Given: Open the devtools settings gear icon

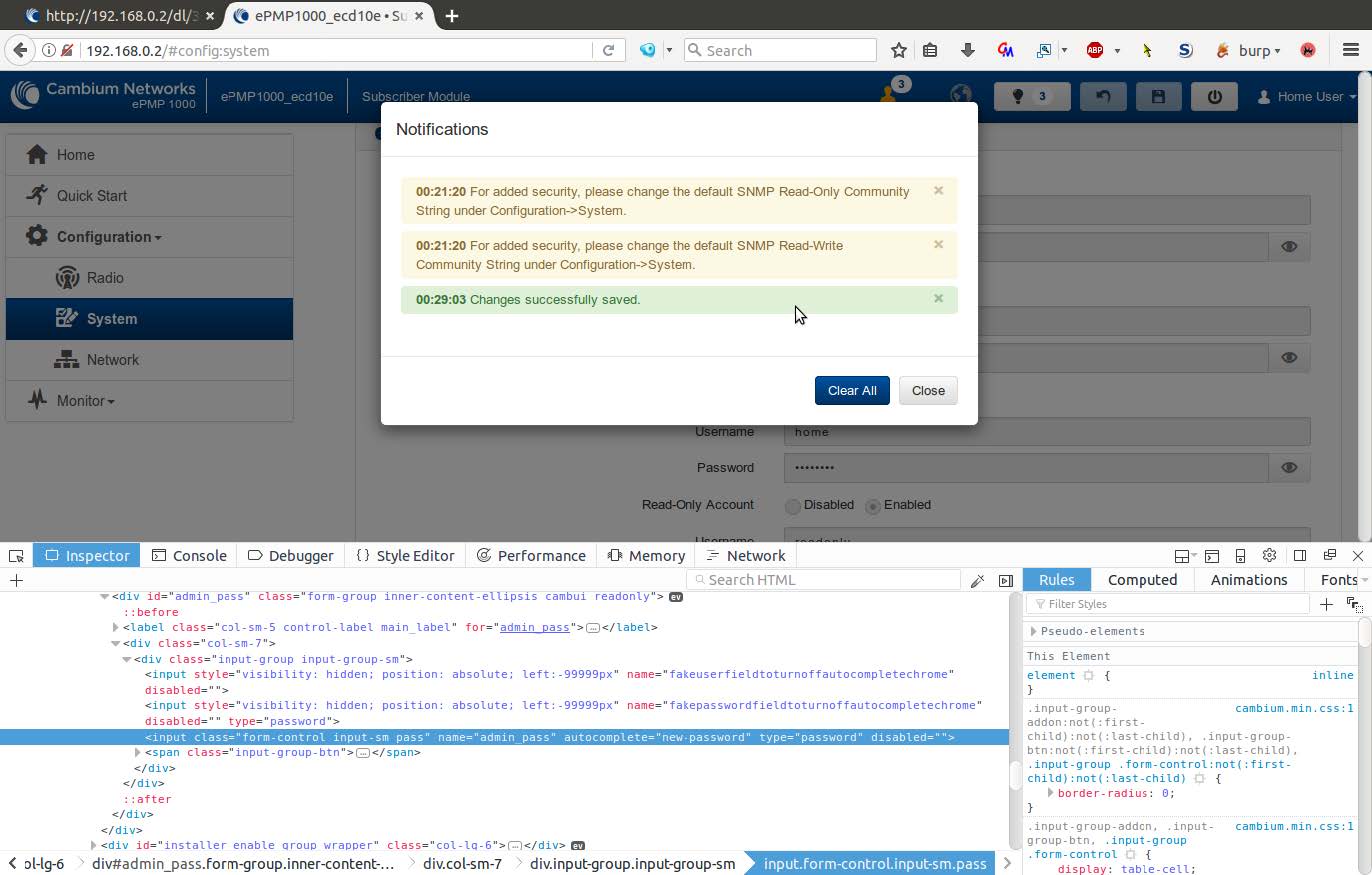Looking at the screenshot, I should pyautogui.click(x=1269, y=556).
